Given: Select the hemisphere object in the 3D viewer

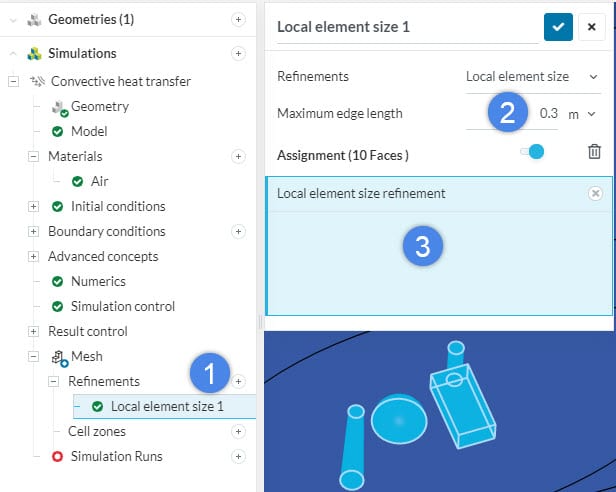Looking at the screenshot, I should pyautogui.click(x=399, y=420).
